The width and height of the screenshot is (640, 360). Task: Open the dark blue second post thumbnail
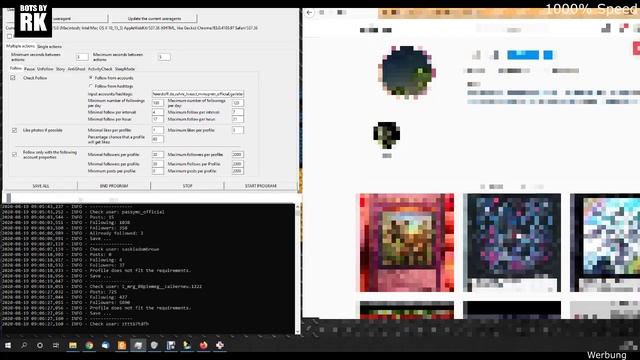coord(512,243)
